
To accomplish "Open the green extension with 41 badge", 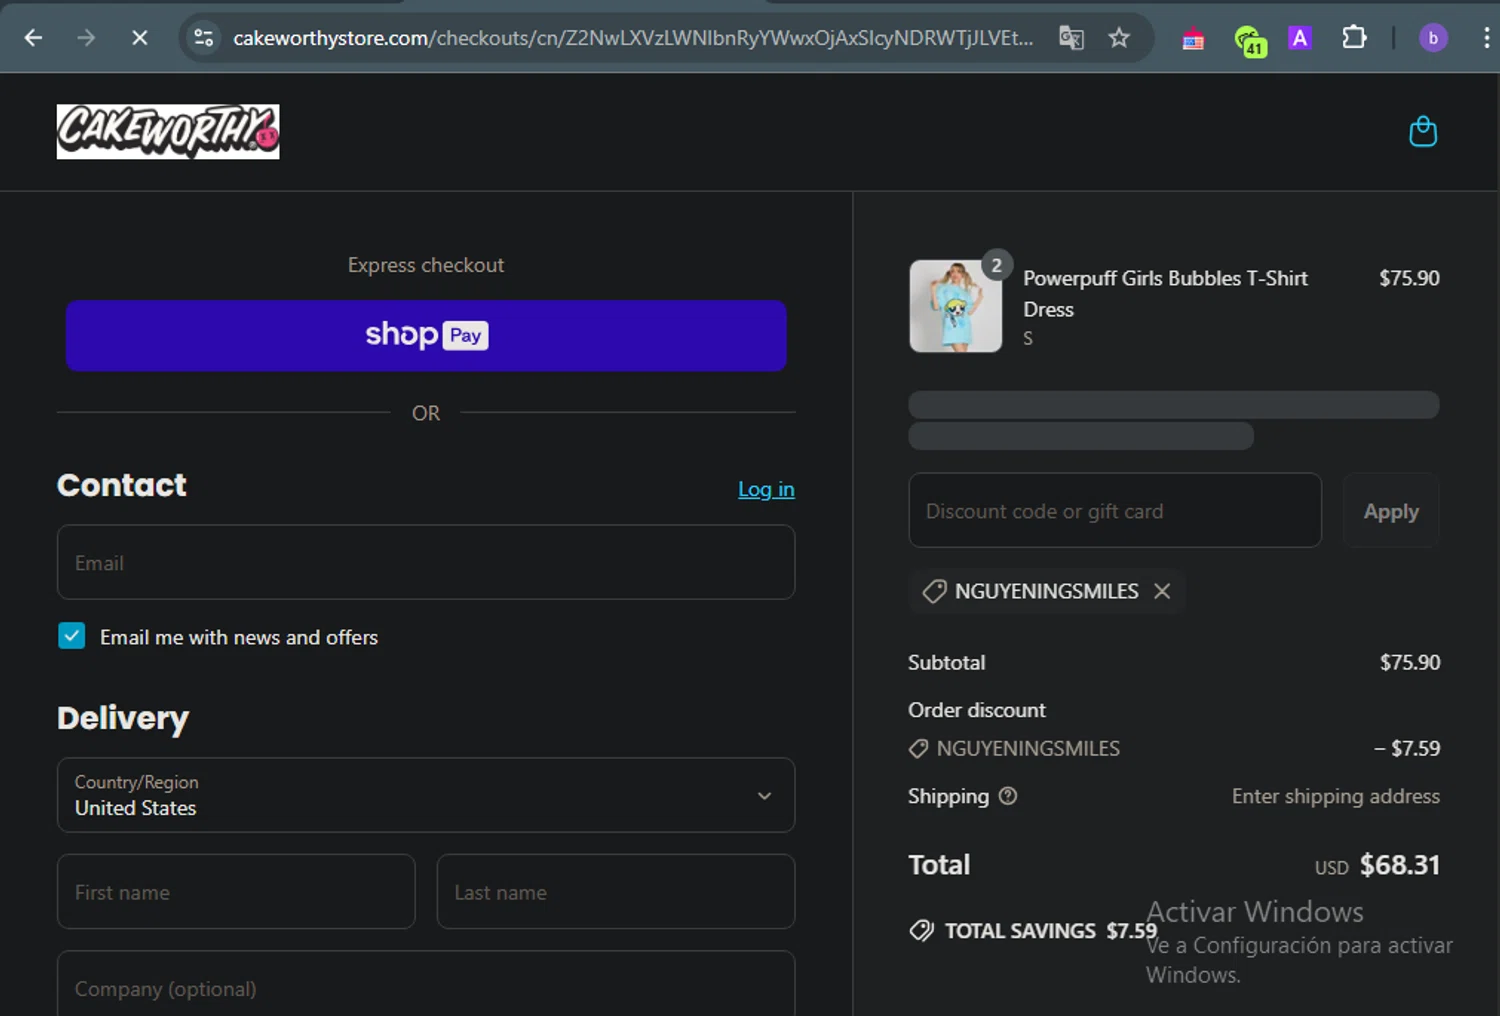I will (1249, 40).
